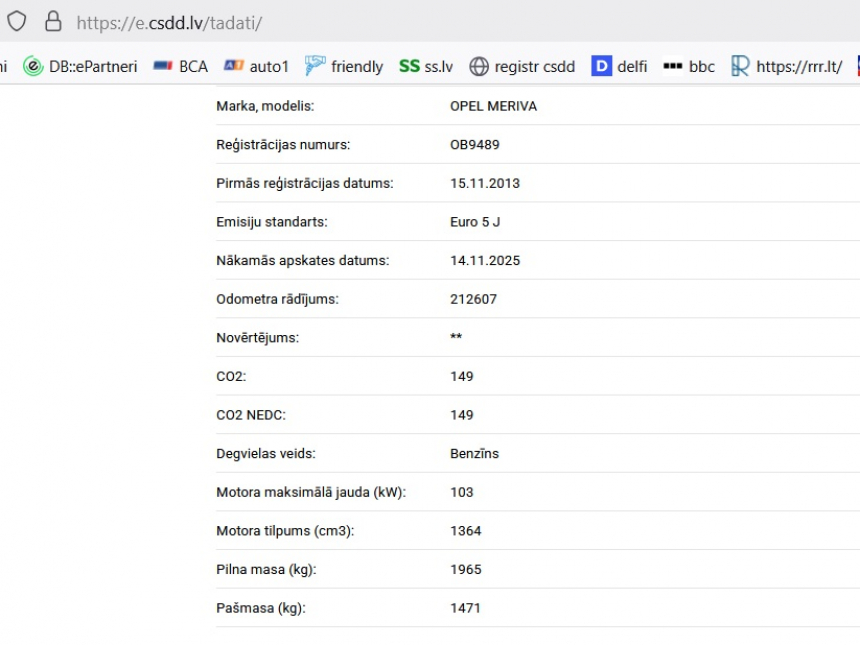Screen dimensions: 860x645
Task: Click the "Motora maksimālā jauda (kW):" label
Action: (311, 493)
